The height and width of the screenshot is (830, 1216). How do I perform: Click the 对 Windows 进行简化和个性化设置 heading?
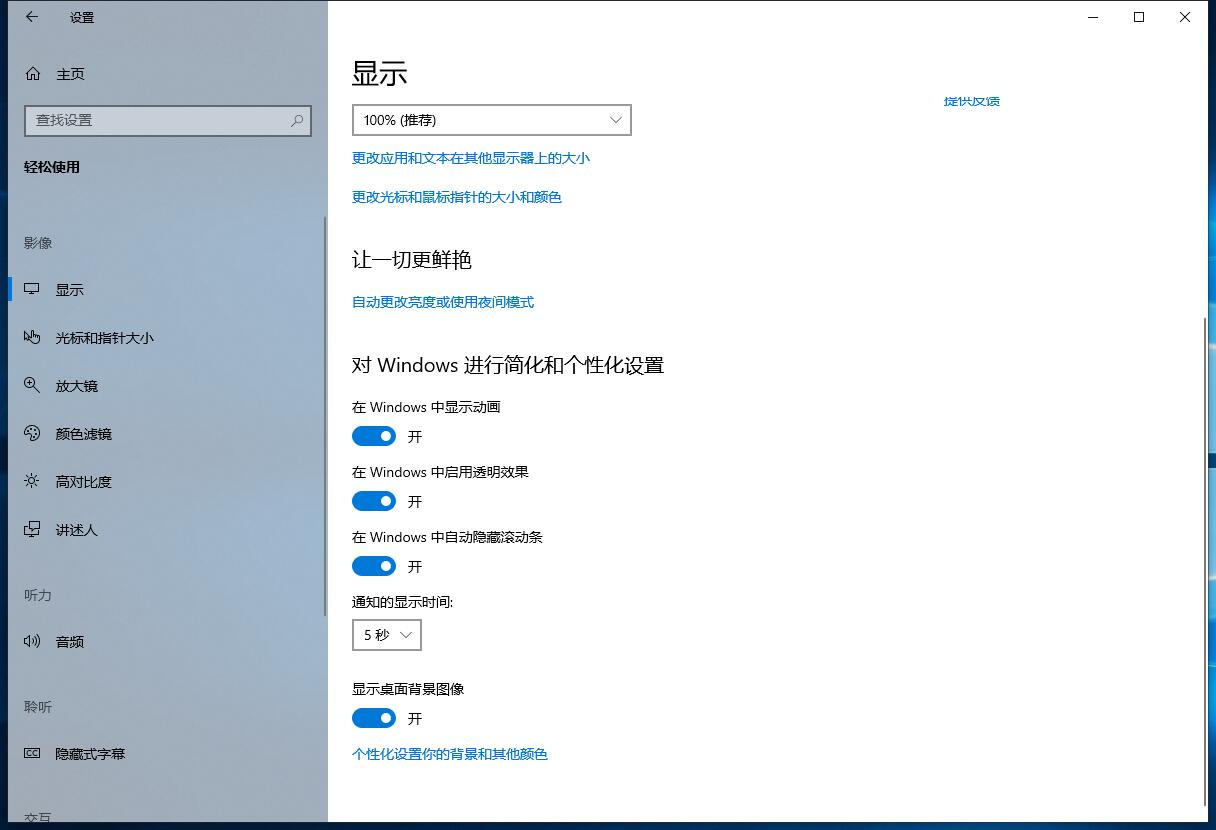[x=508, y=365]
